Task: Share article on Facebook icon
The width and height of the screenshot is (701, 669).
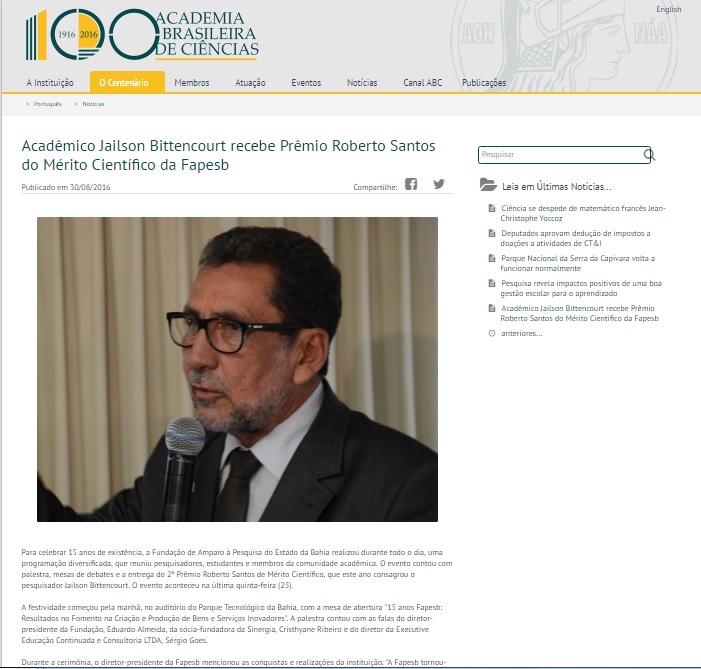Action: point(411,184)
